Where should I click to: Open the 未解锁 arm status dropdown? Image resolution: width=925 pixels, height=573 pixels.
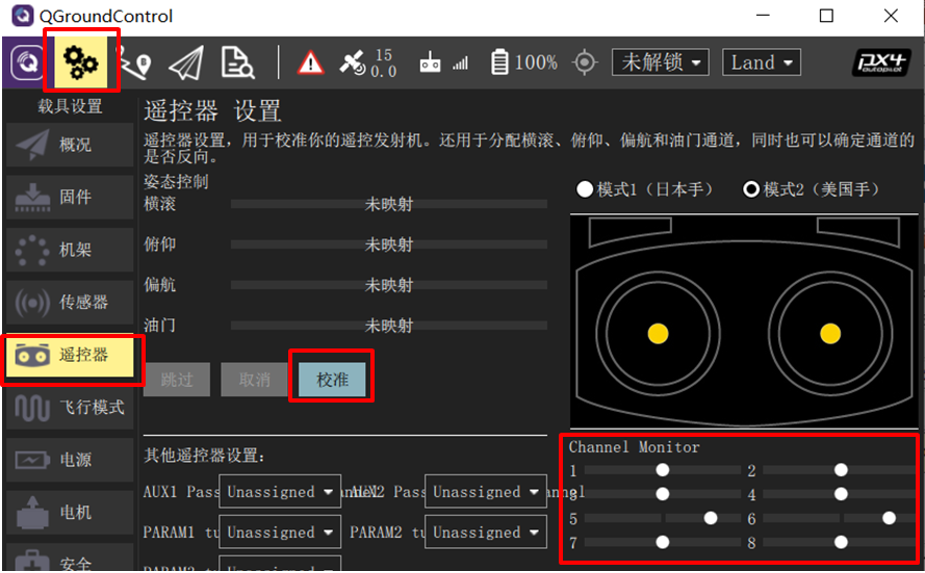[660, 62]
